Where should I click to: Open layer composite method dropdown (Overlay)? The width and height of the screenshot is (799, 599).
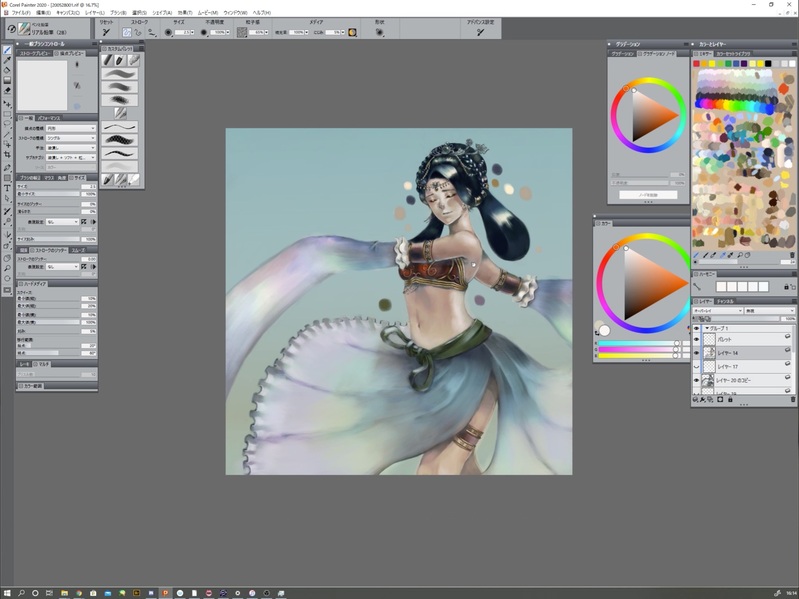pyautogui.click(x=717, y=311)
